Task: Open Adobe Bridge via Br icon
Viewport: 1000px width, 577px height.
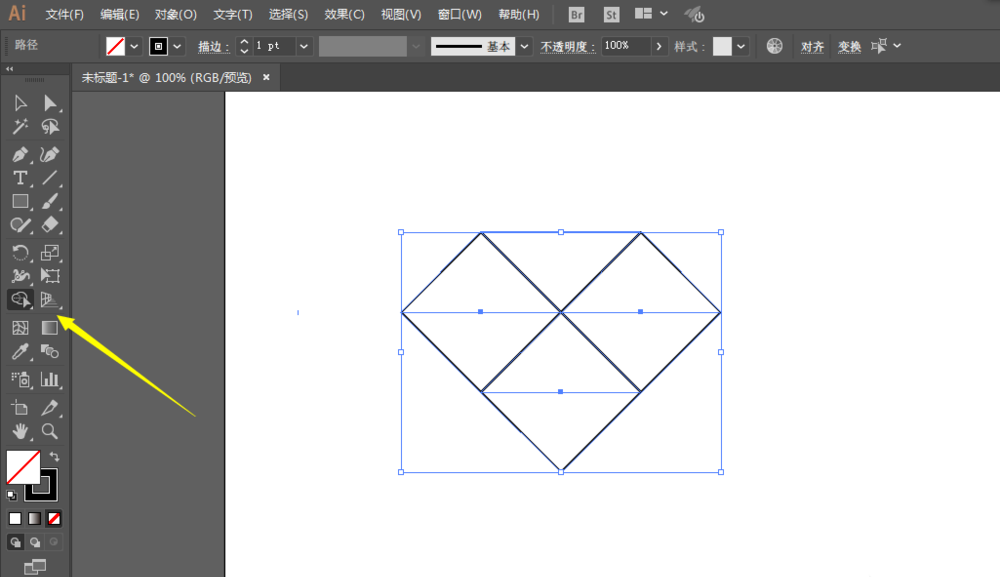Action: coord(576,15)
